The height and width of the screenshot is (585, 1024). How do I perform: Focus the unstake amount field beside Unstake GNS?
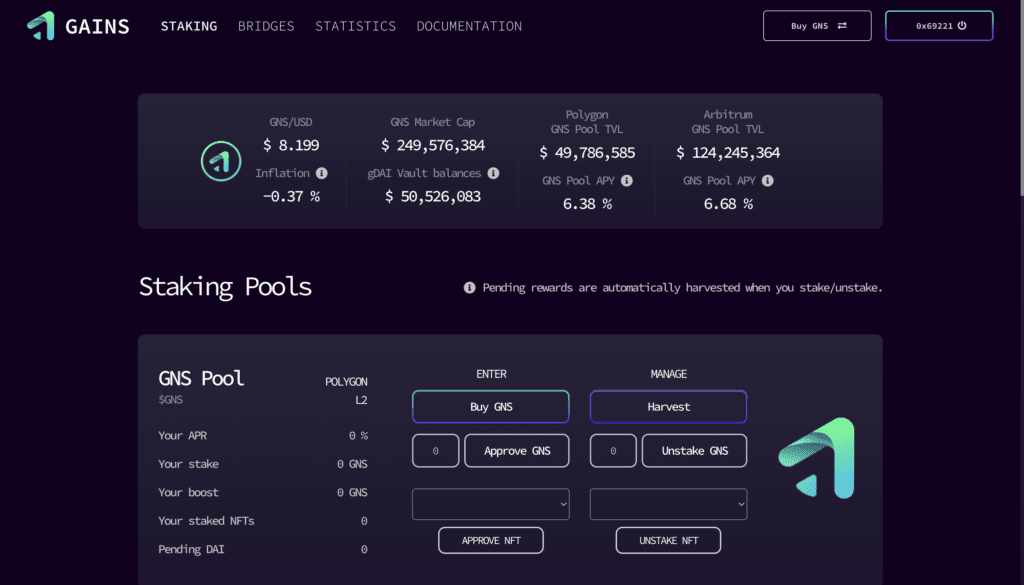click(613, 451)
